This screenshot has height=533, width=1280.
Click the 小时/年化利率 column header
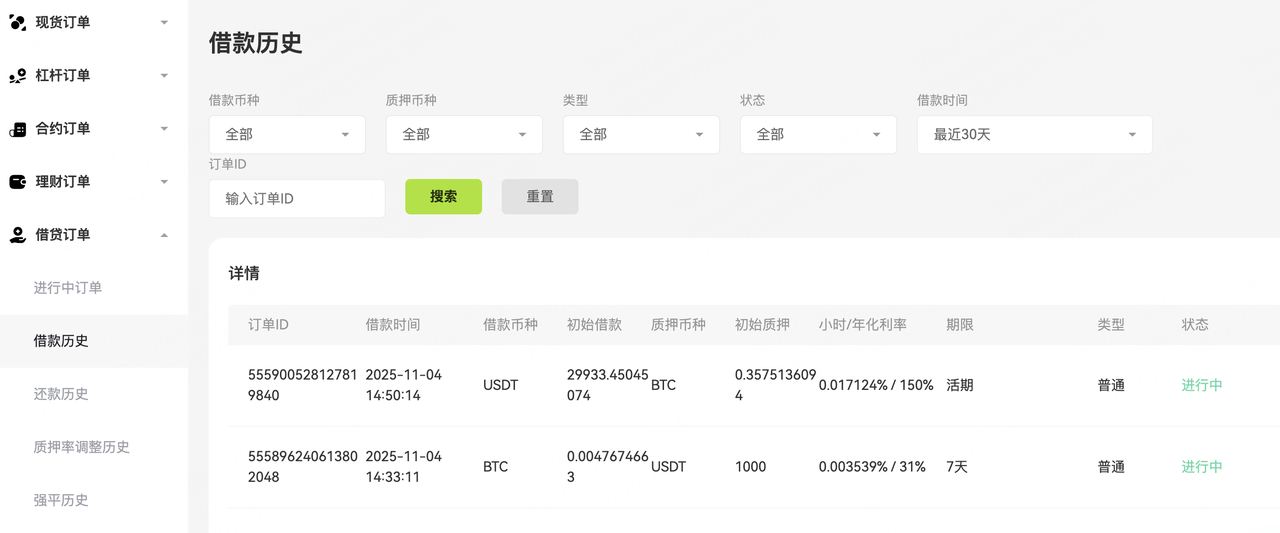coord(863,325)
